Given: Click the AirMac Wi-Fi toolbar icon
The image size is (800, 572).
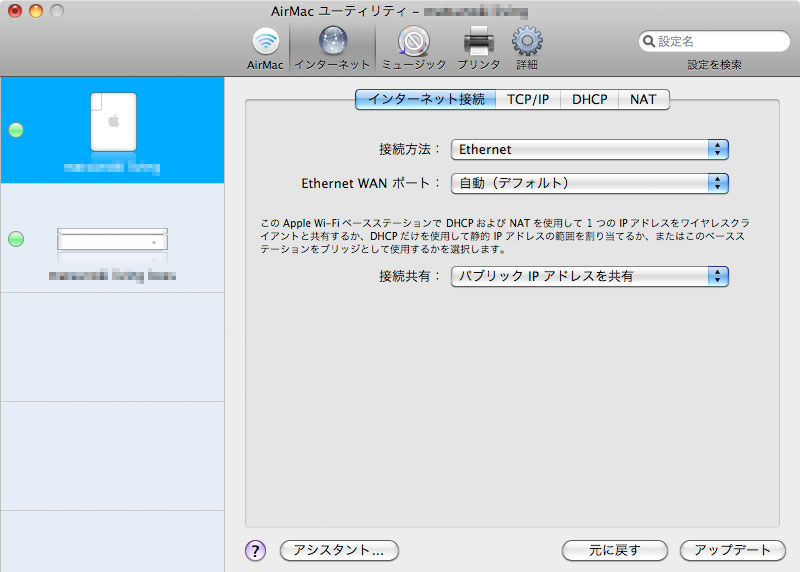Looking at the screenshot, I should click(265, 42).
